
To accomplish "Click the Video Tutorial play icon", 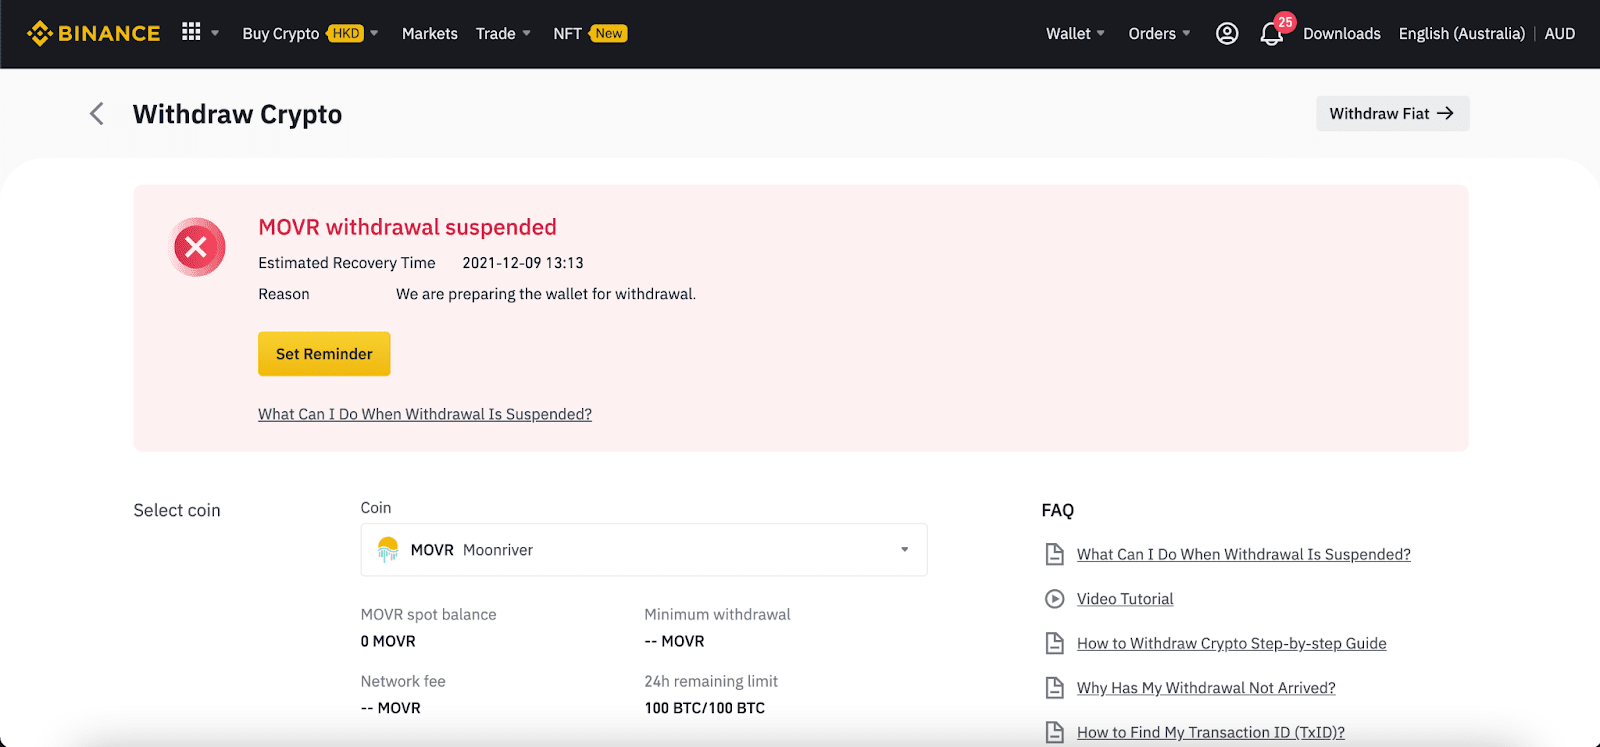I will (1054, 599).
